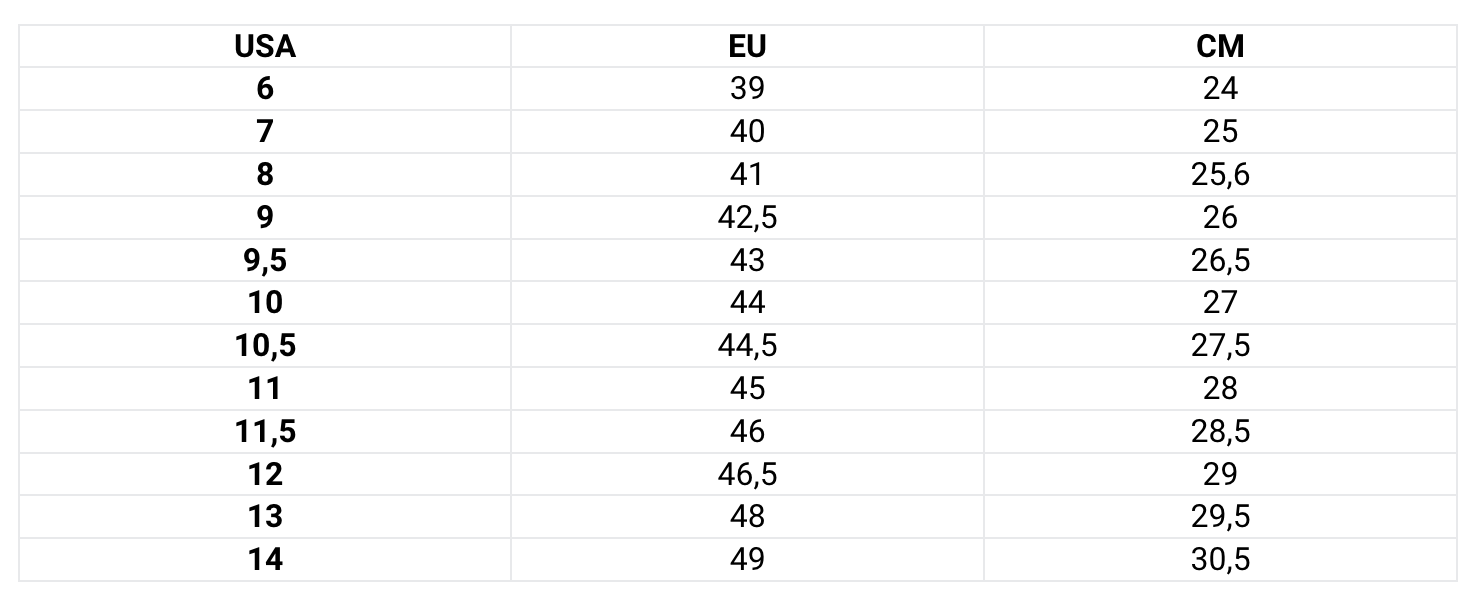Click EU size 45 cell
The width and height of the screenshot is (1478, 616).
[x=747, y=388]
